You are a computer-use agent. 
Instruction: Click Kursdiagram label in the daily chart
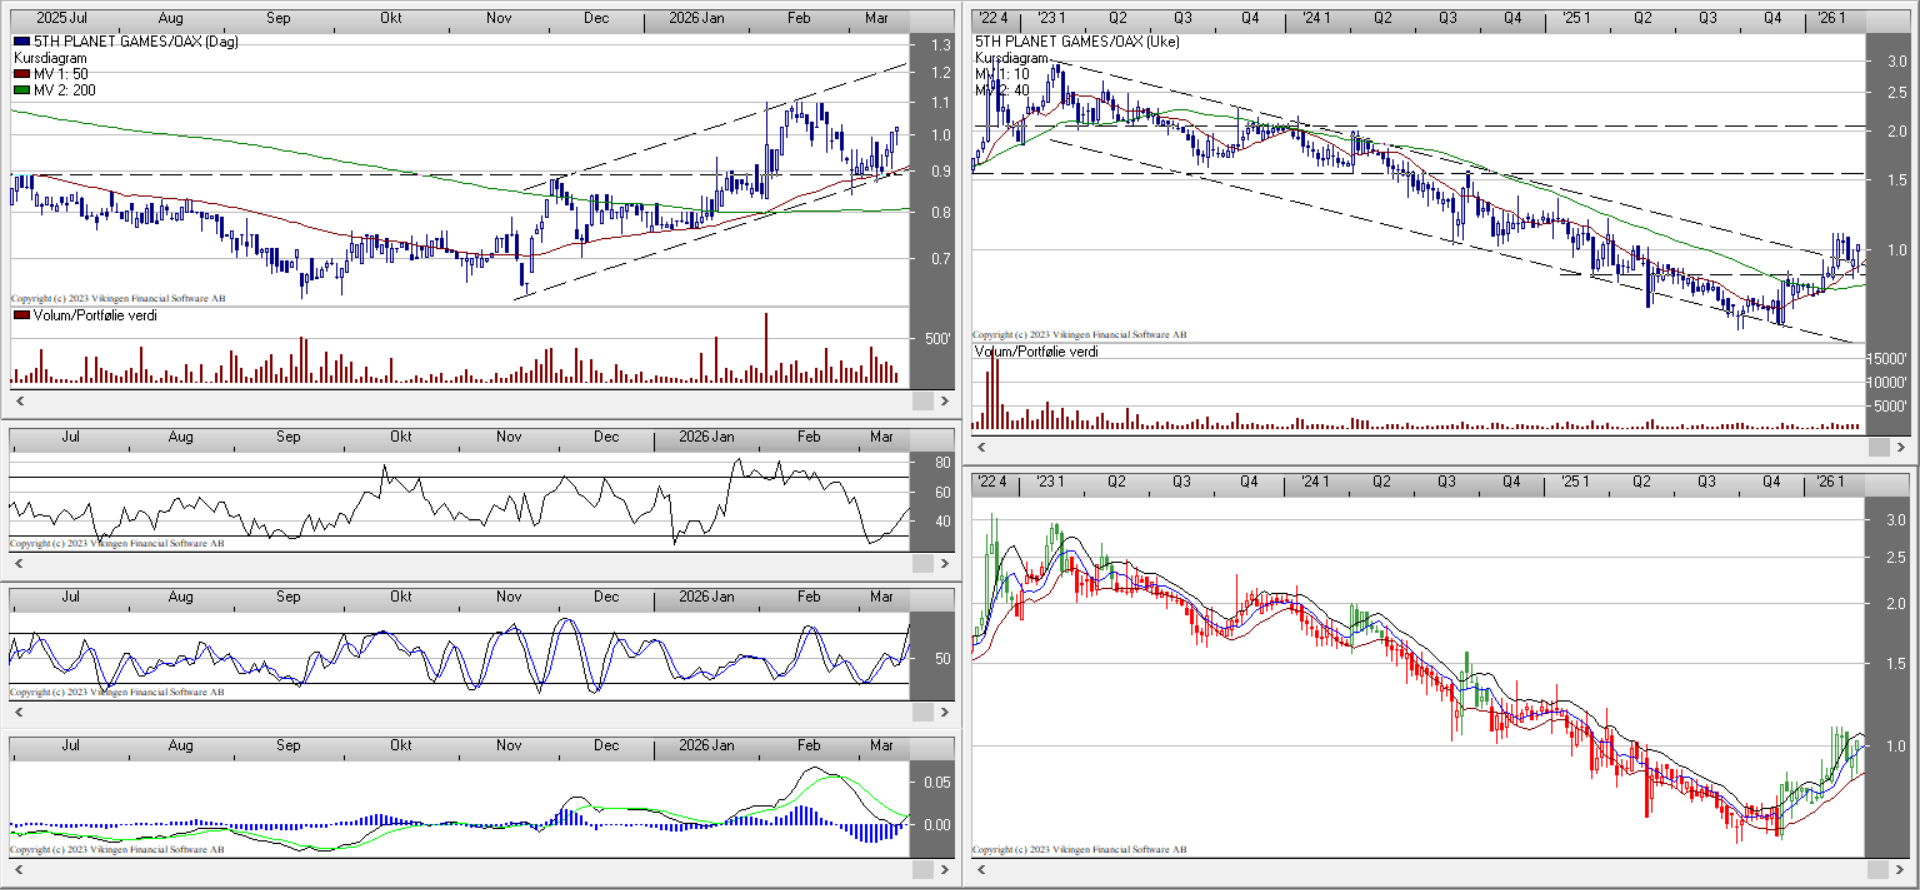coord(50,58)
